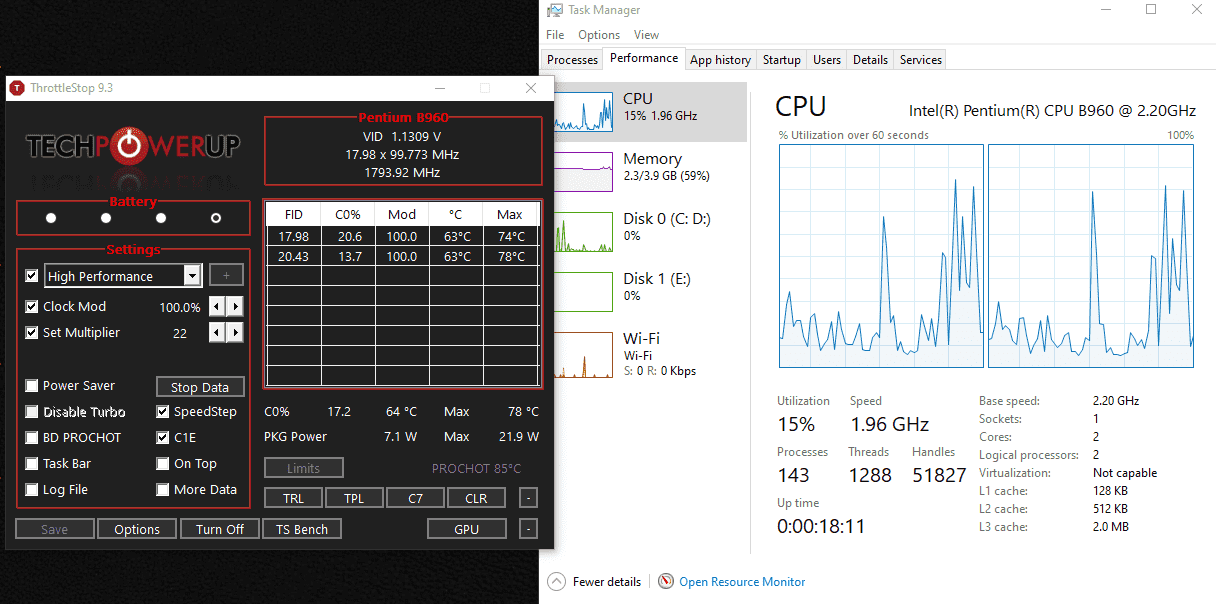This screenshot has width=1216, height=604.
Task: Switch to the Services tab
Action: [921, 60]
